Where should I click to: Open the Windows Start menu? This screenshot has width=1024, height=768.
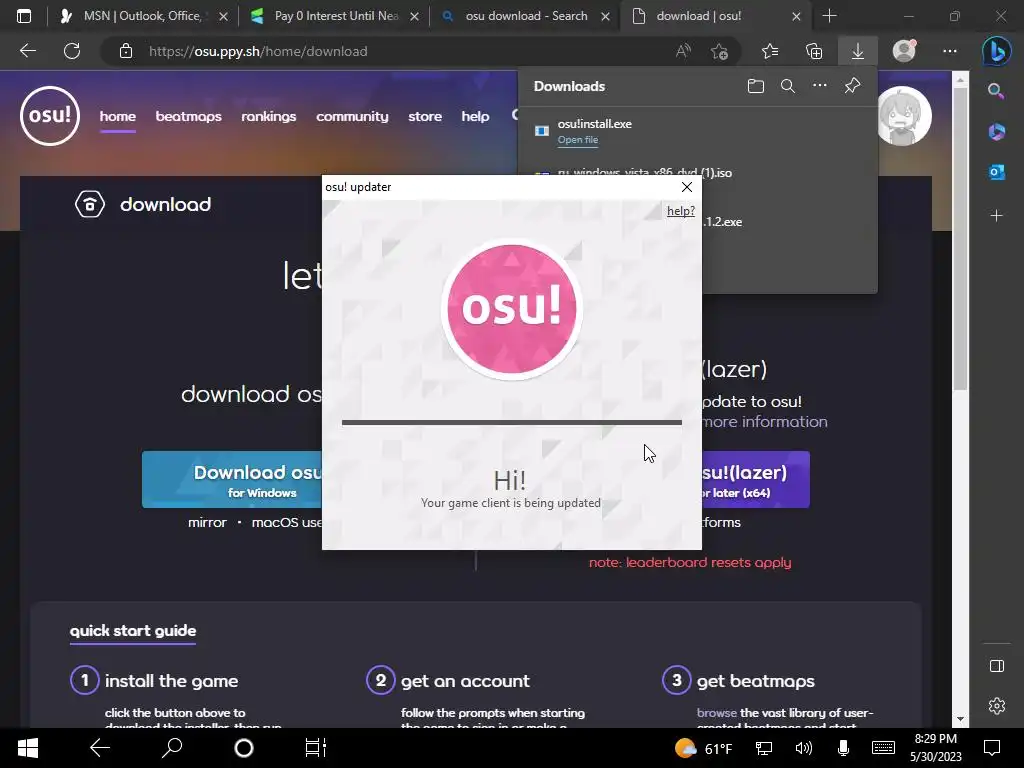pyautogui.click(x=27, y=748)
